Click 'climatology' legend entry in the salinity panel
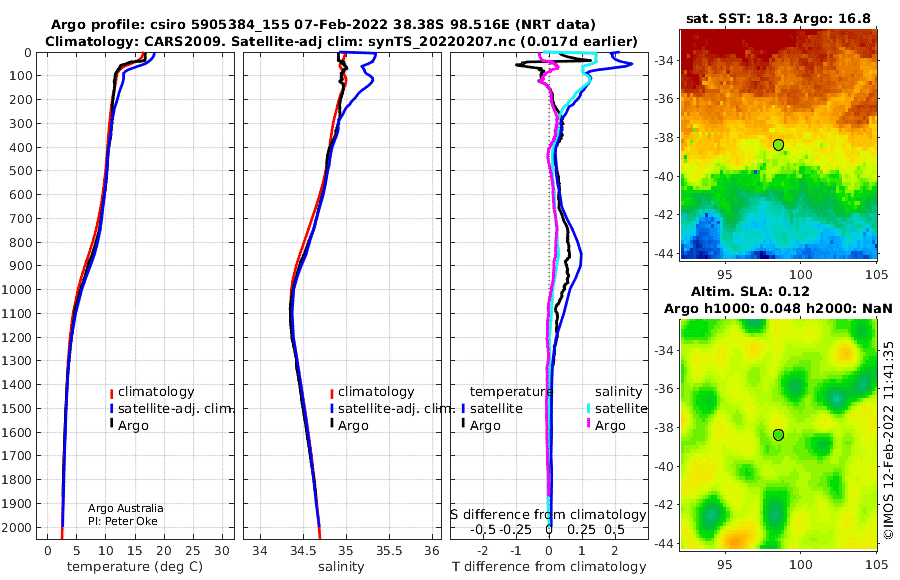This screenshot has height=580, width=900. tap(376, 392)
